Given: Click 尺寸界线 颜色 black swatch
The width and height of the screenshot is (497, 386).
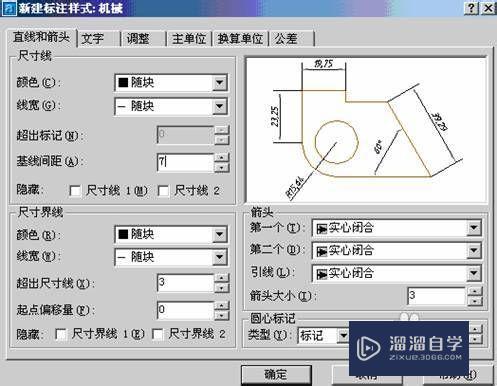Looking at the screenshot, I should coord(123,234).
